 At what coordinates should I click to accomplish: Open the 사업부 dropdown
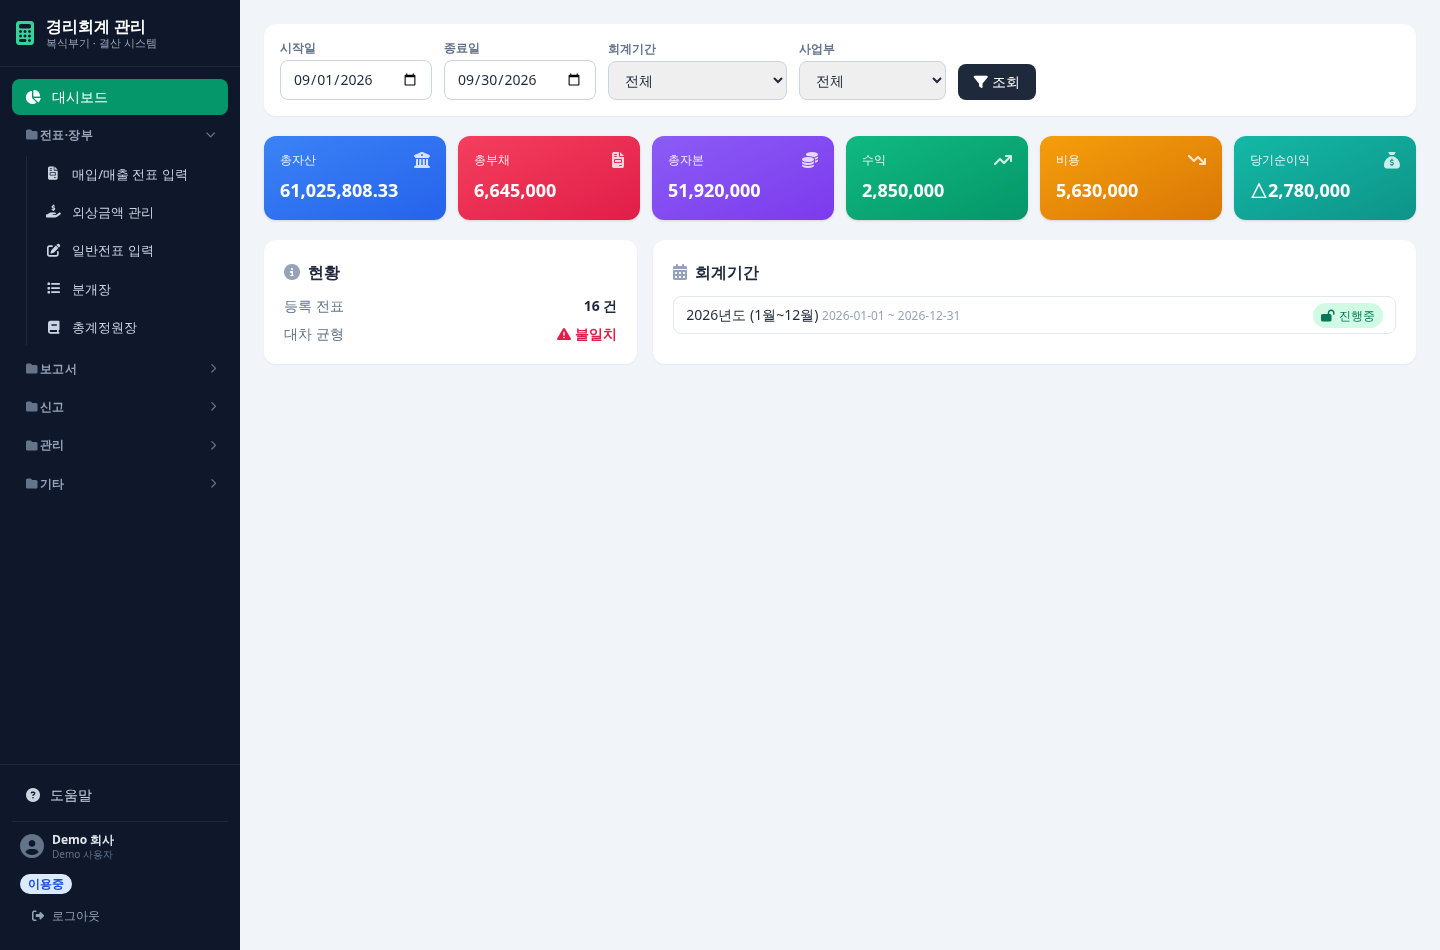pyautogui.click(x=872, y=81)
